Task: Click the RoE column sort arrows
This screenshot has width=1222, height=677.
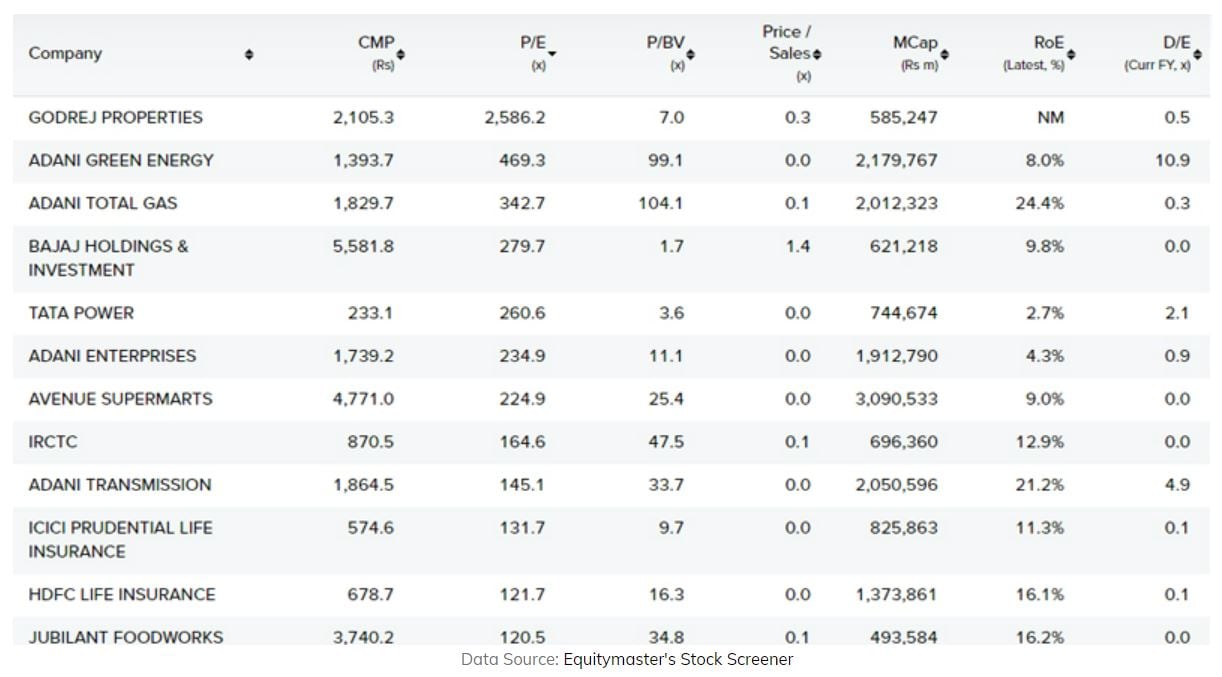Action: pyautogui.click(x=1070, y=54)
